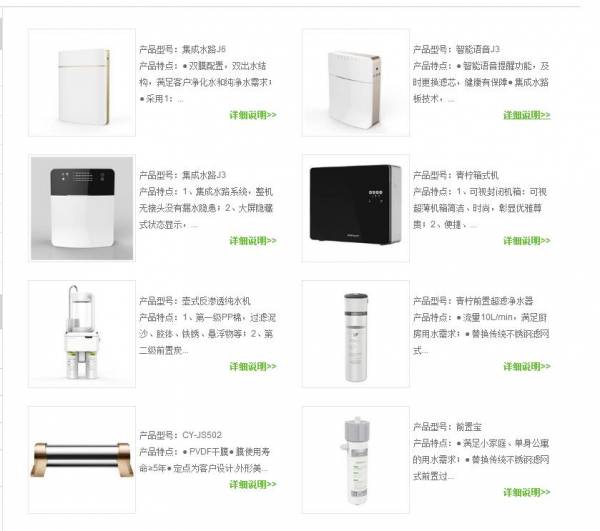Select the black 青柠箱式机 product image

point(355,208)
